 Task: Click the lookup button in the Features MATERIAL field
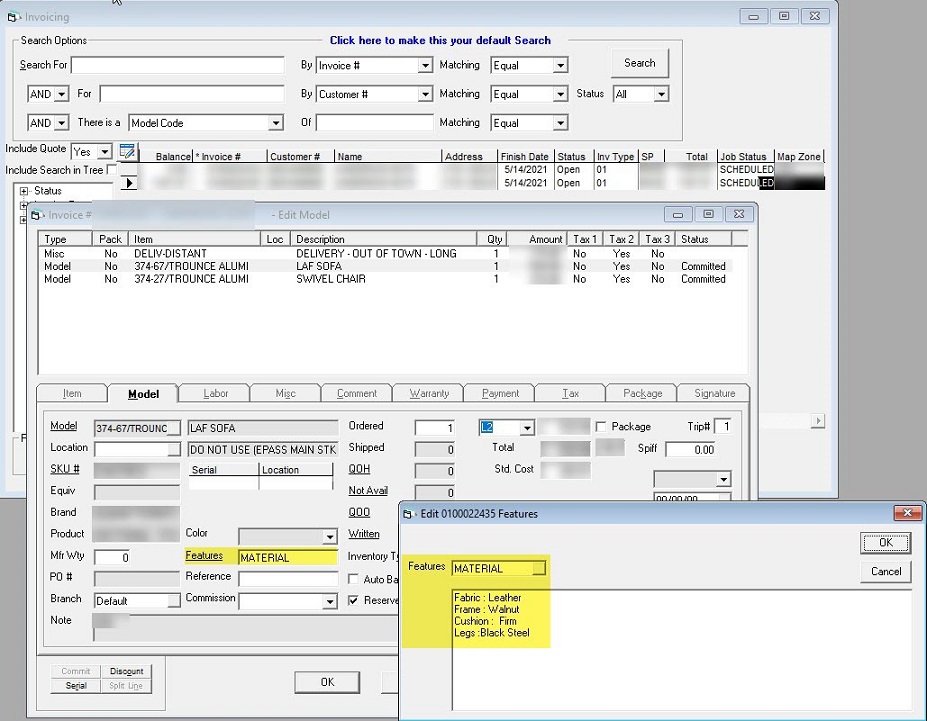539,569
